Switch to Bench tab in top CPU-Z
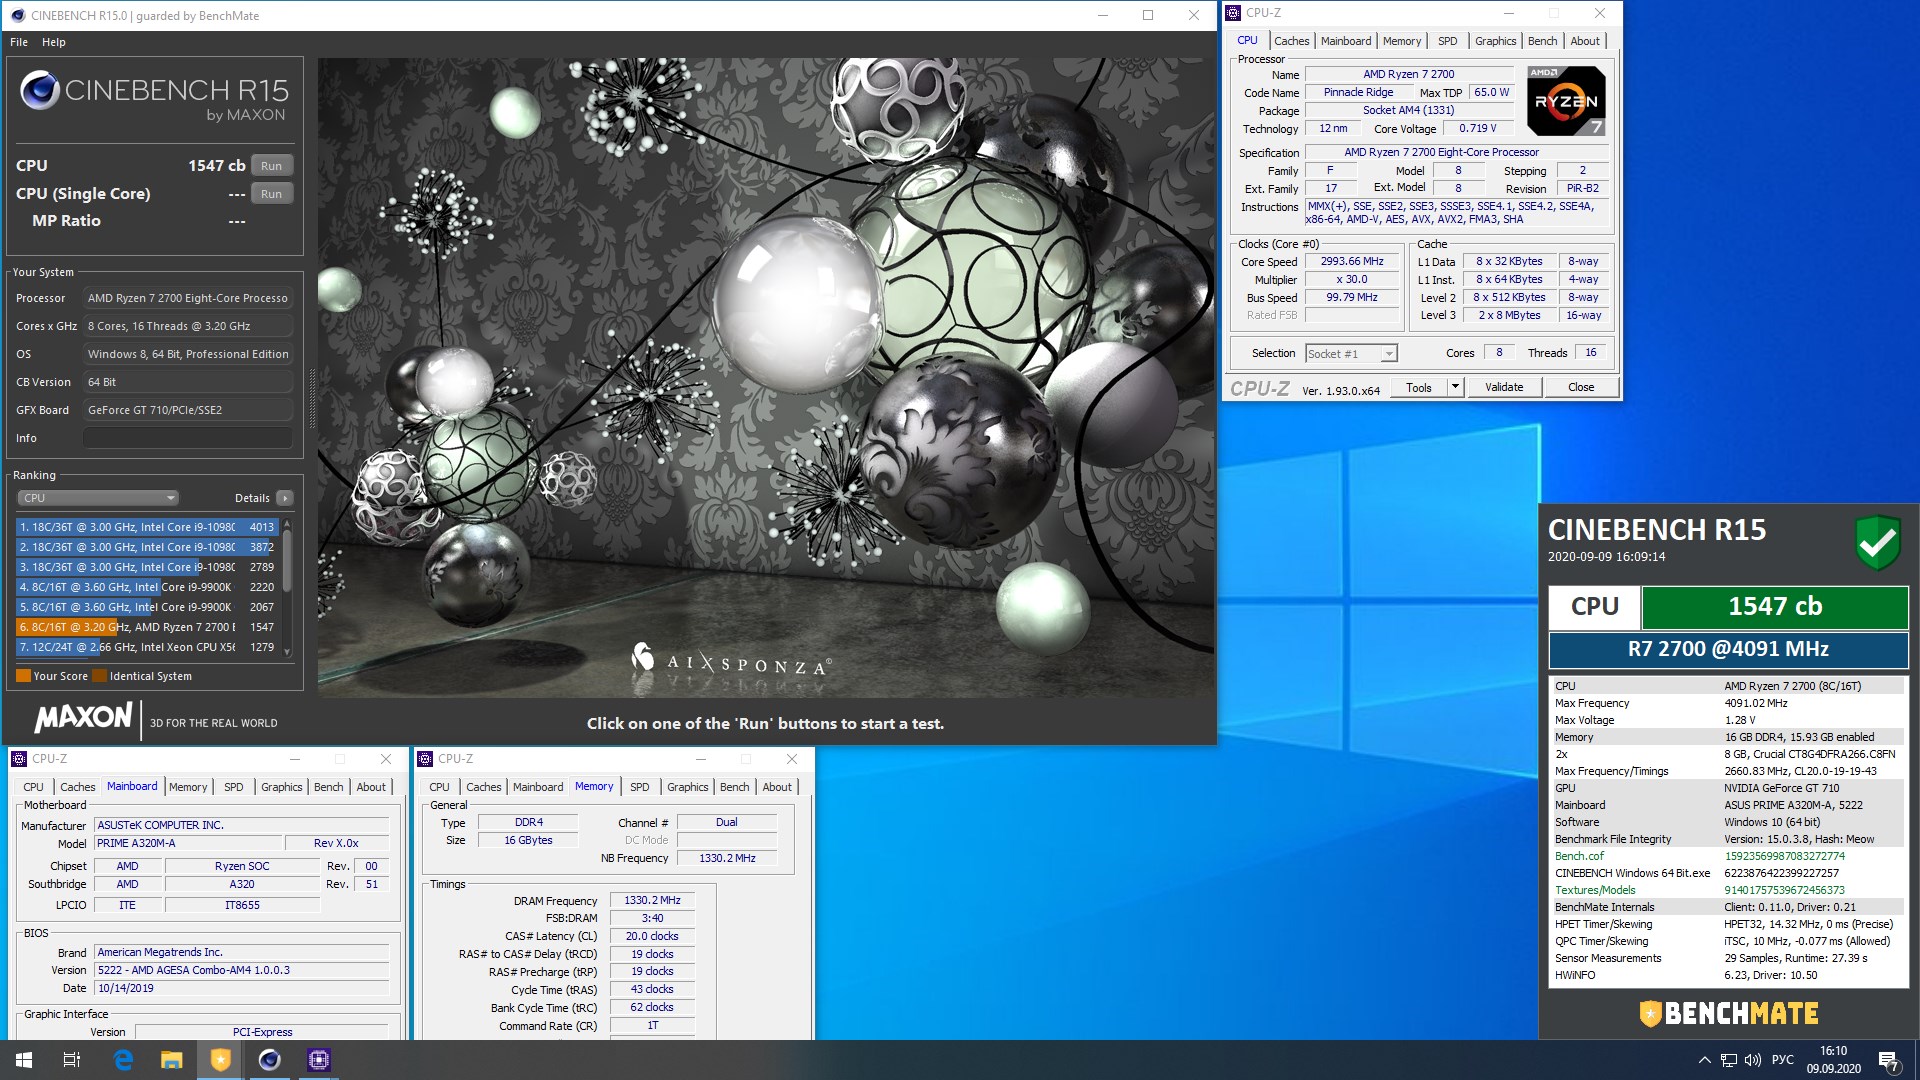Image resolution: width=1920 pixels, height=1080 pixels. (1543, 41)
